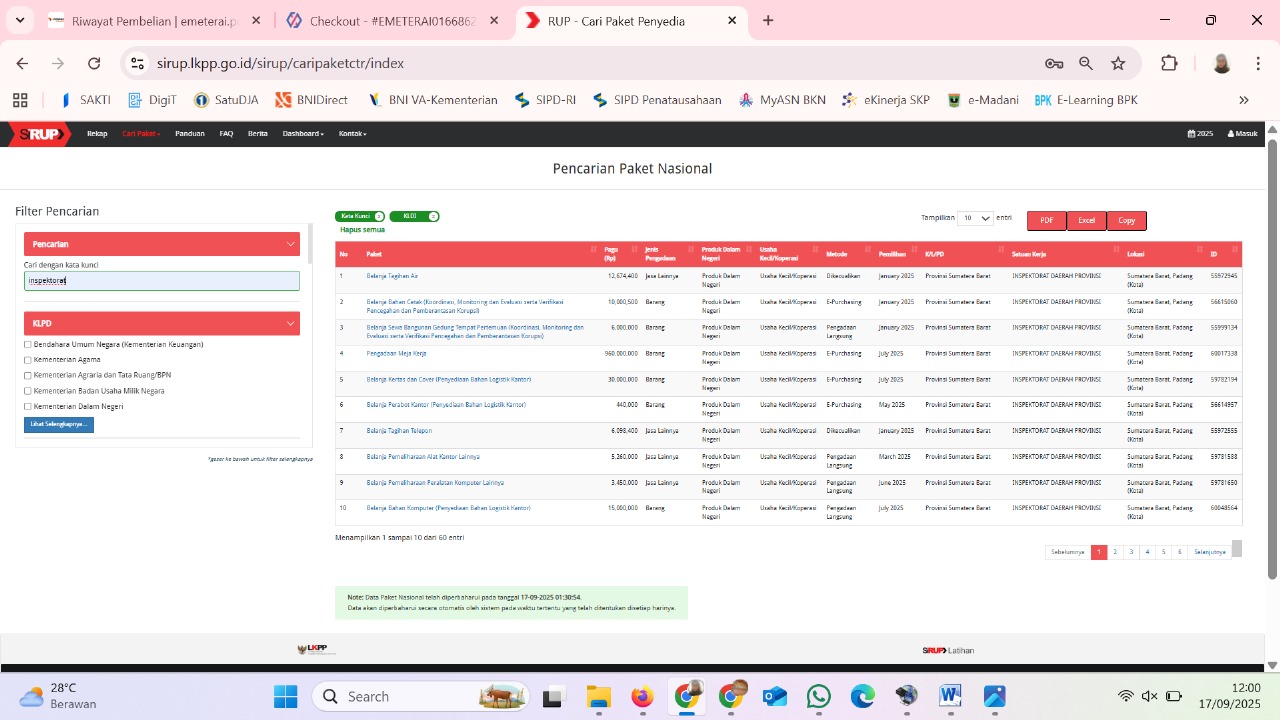Remove the Kata Kunci filter tag

coord(379,216)
